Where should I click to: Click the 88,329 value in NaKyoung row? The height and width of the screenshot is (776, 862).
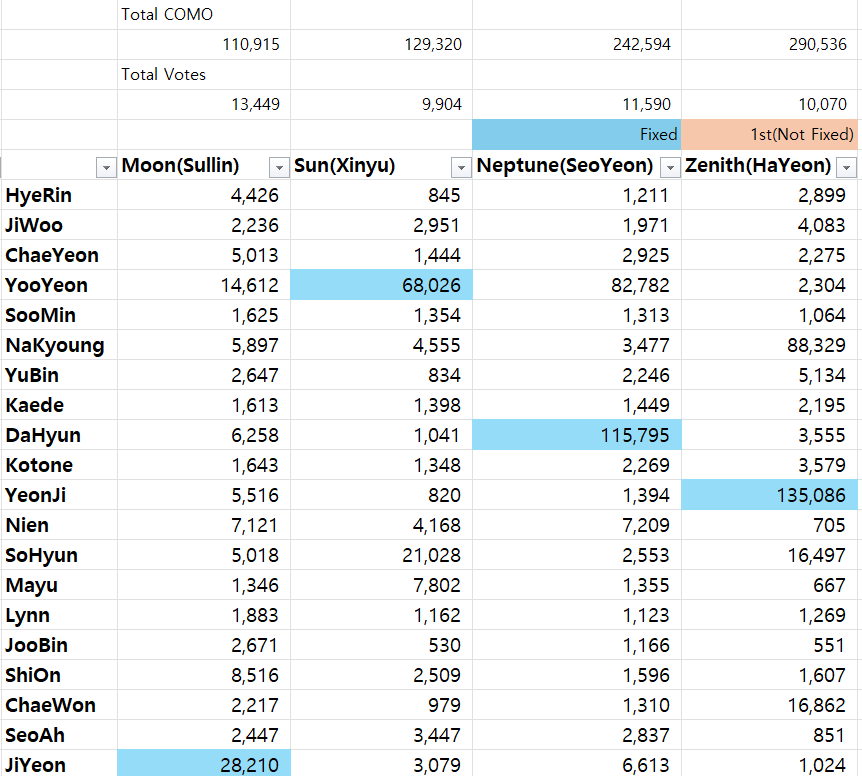tap(771, 345)
